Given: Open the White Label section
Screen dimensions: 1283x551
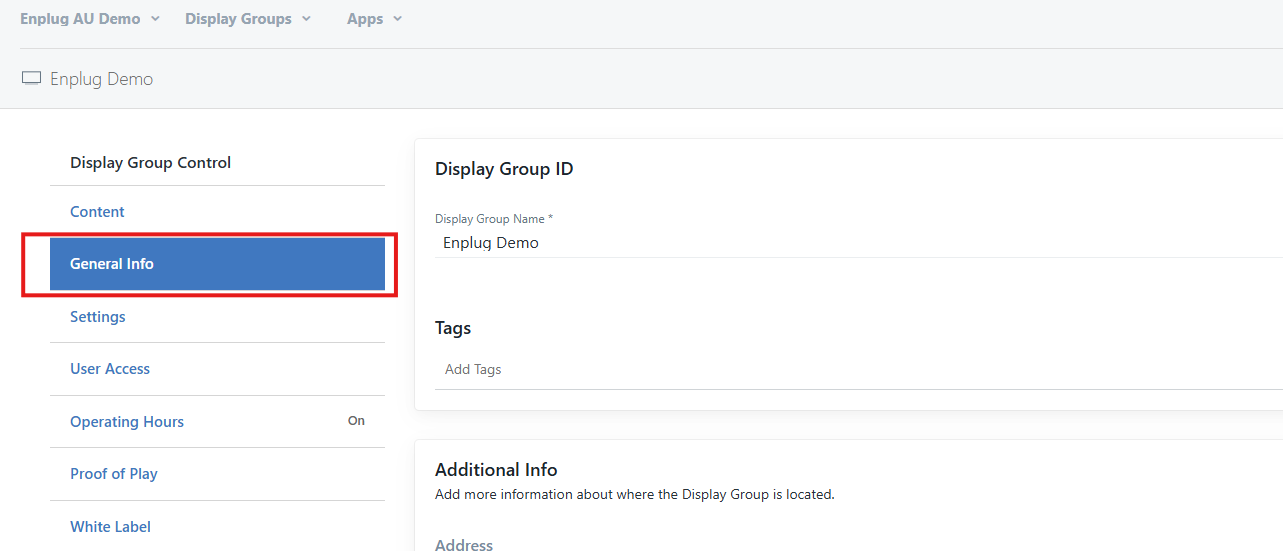Looking at the screenshot, I should click(110, 527).
